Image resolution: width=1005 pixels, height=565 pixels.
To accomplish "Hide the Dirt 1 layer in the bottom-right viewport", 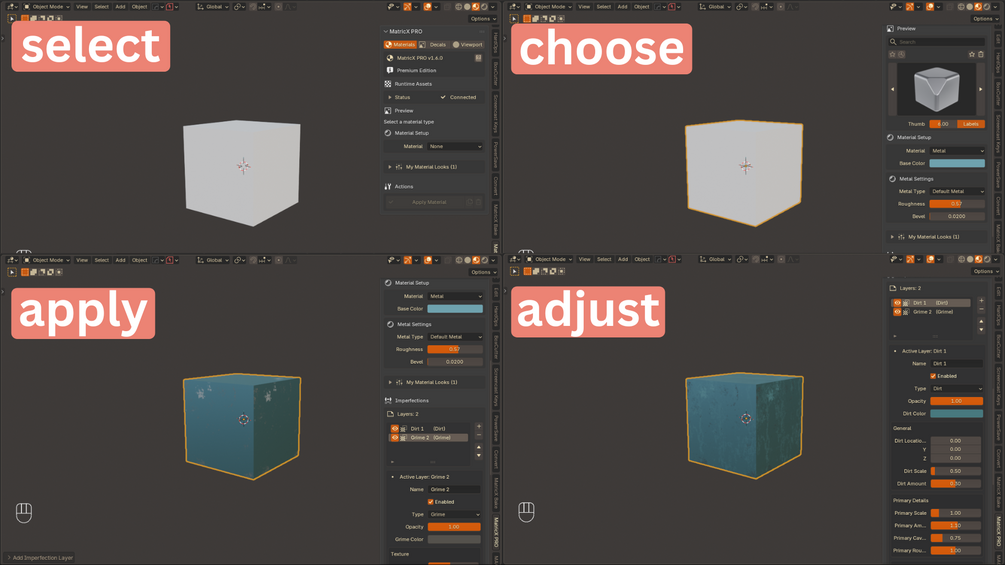I will tap(897, 303).
